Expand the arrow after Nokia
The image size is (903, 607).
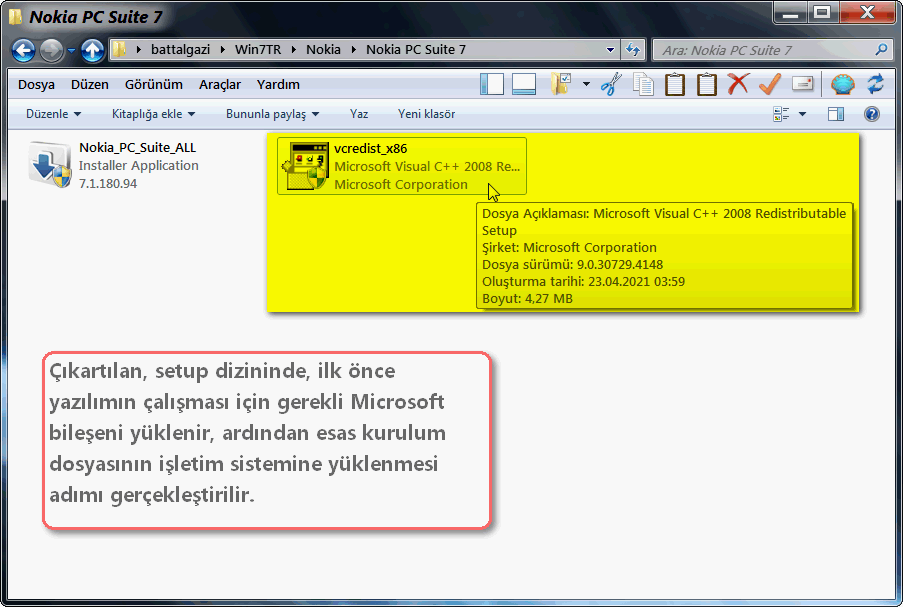(x=354, y=50)
